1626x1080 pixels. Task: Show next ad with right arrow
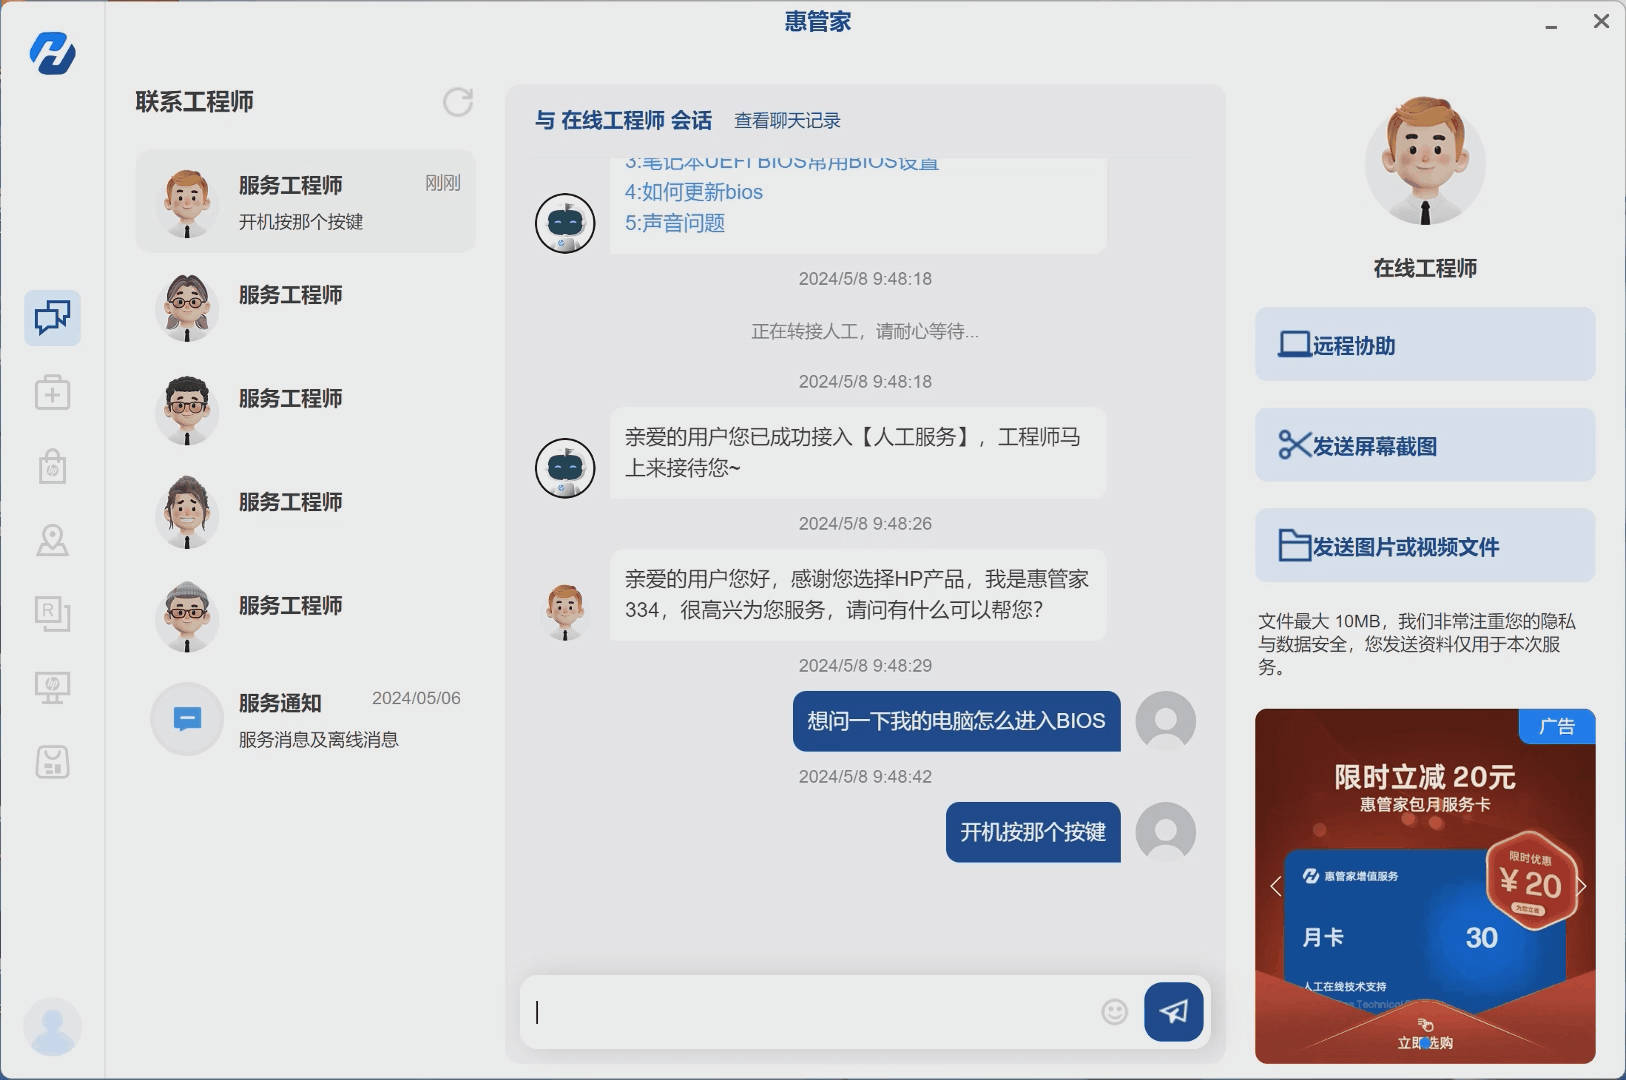1582,886
